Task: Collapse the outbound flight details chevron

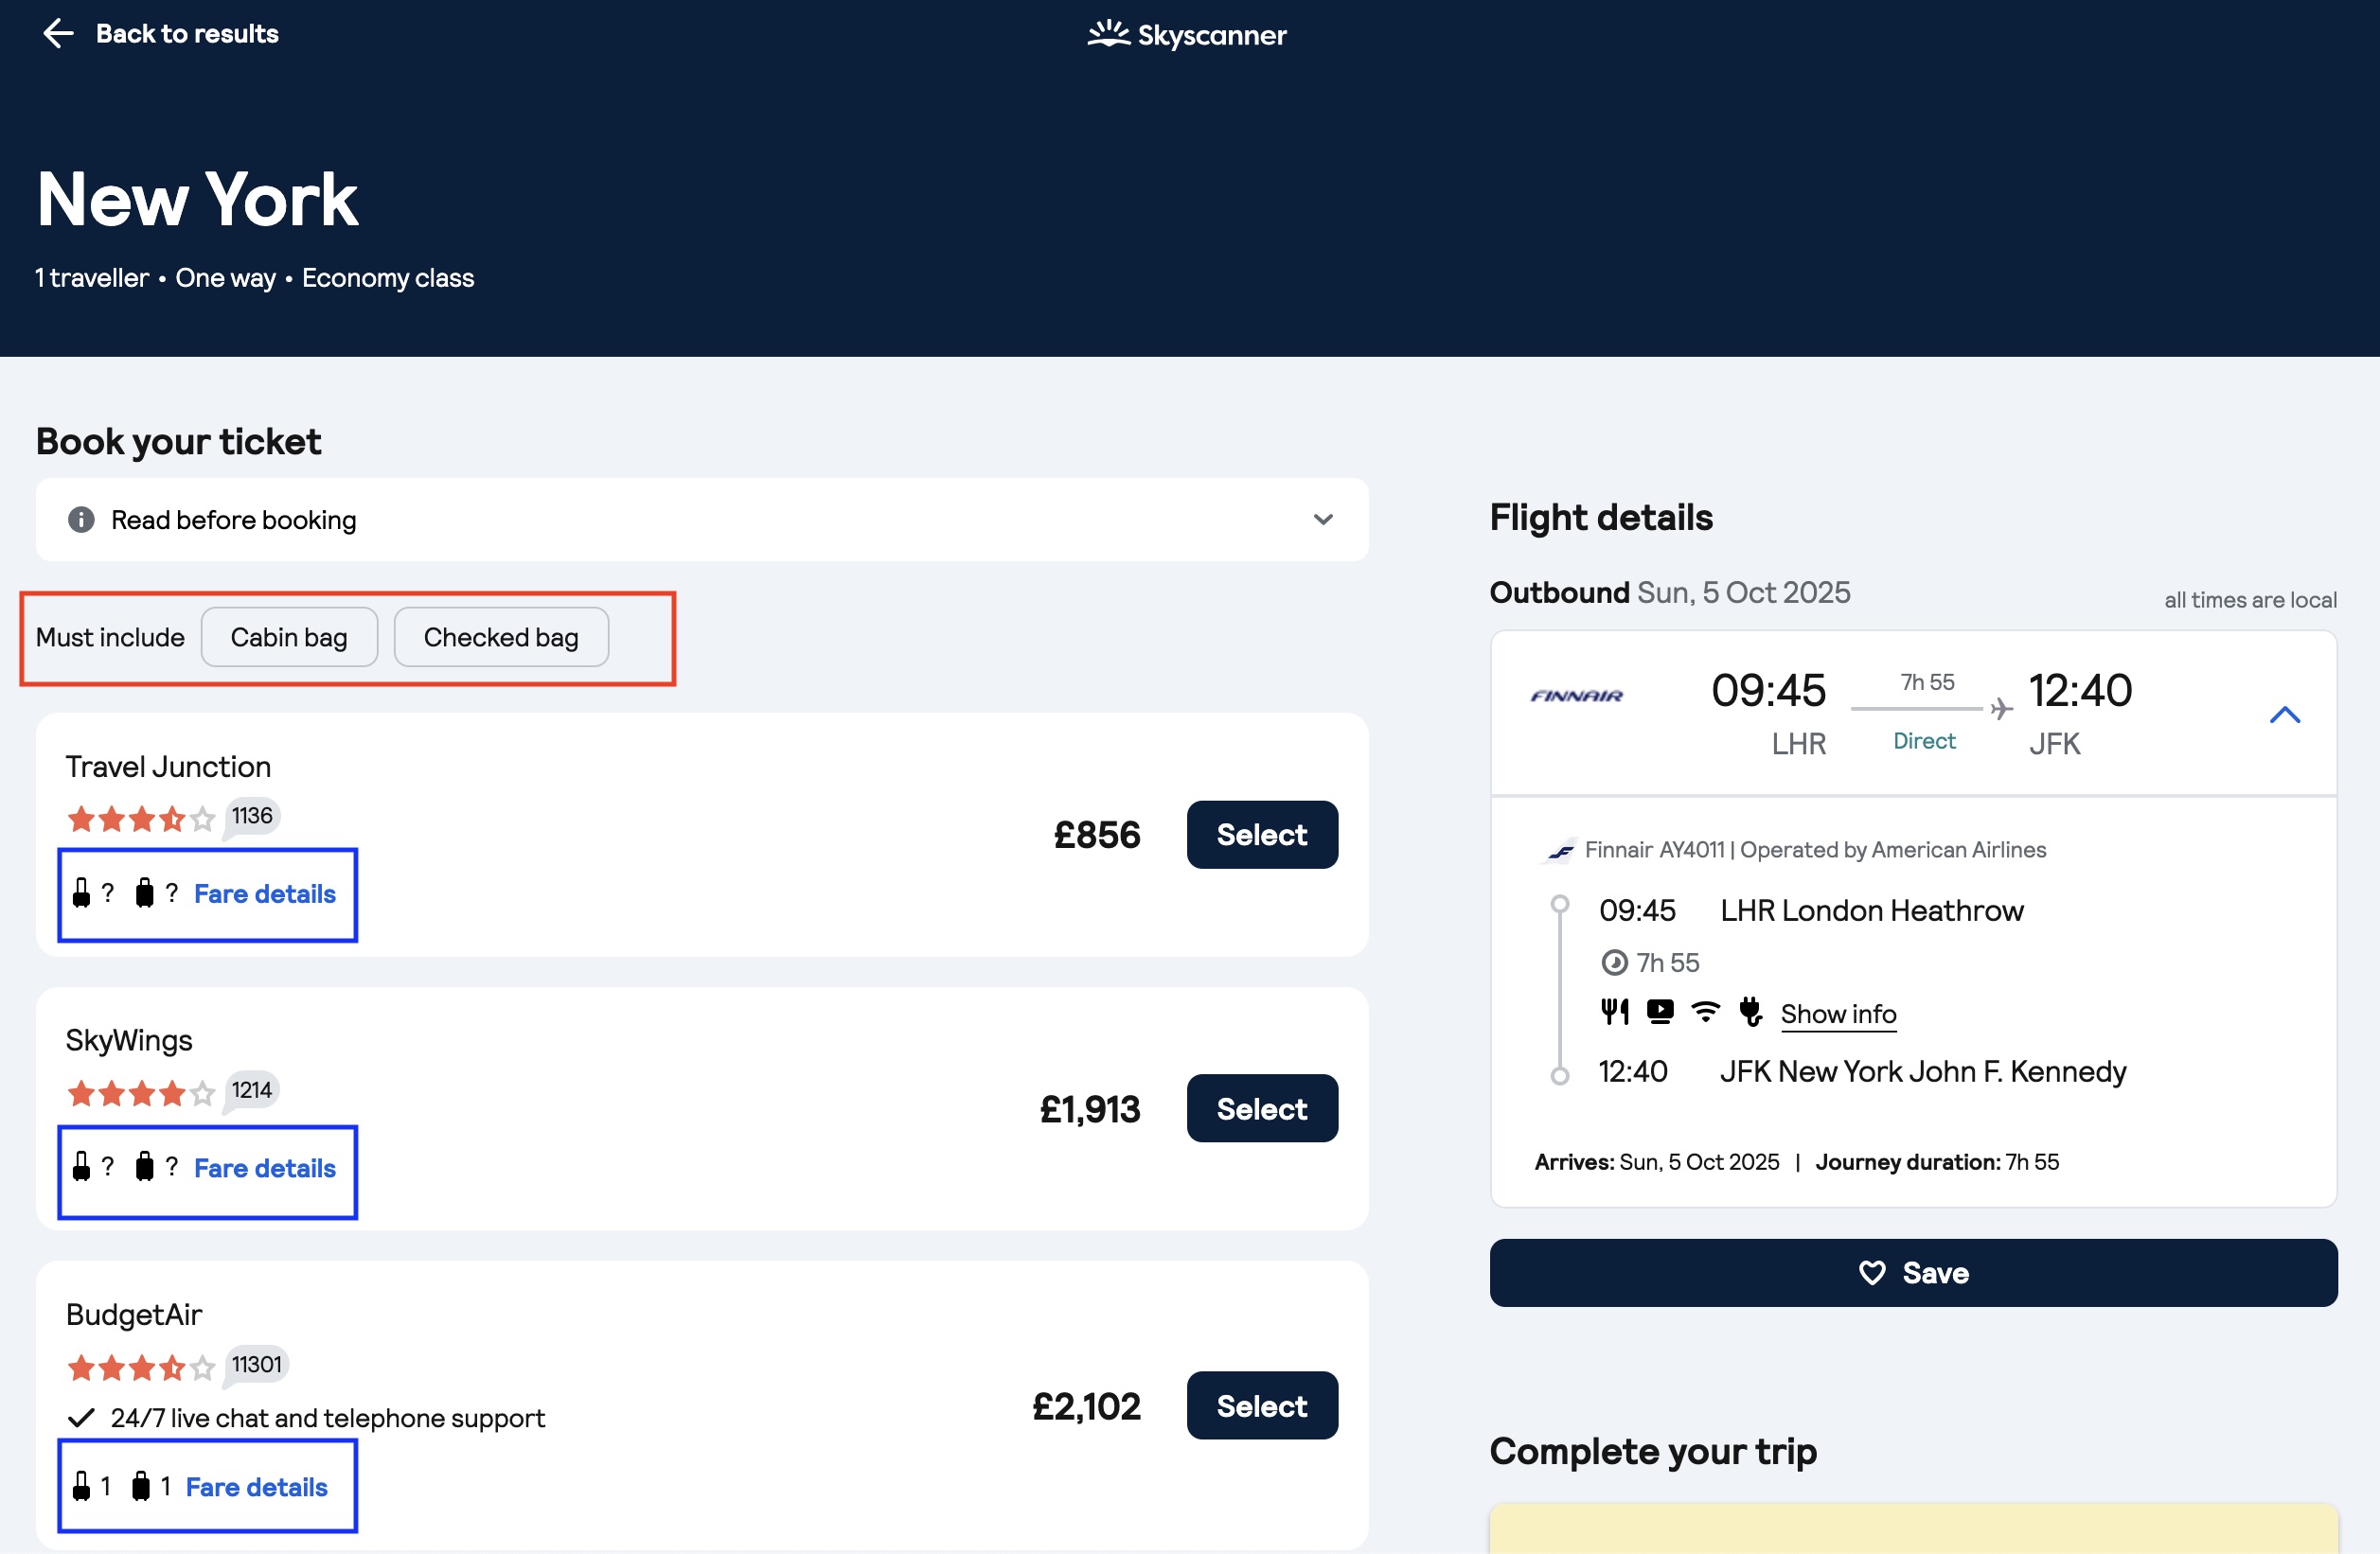Action: [x=2285, y=715]
